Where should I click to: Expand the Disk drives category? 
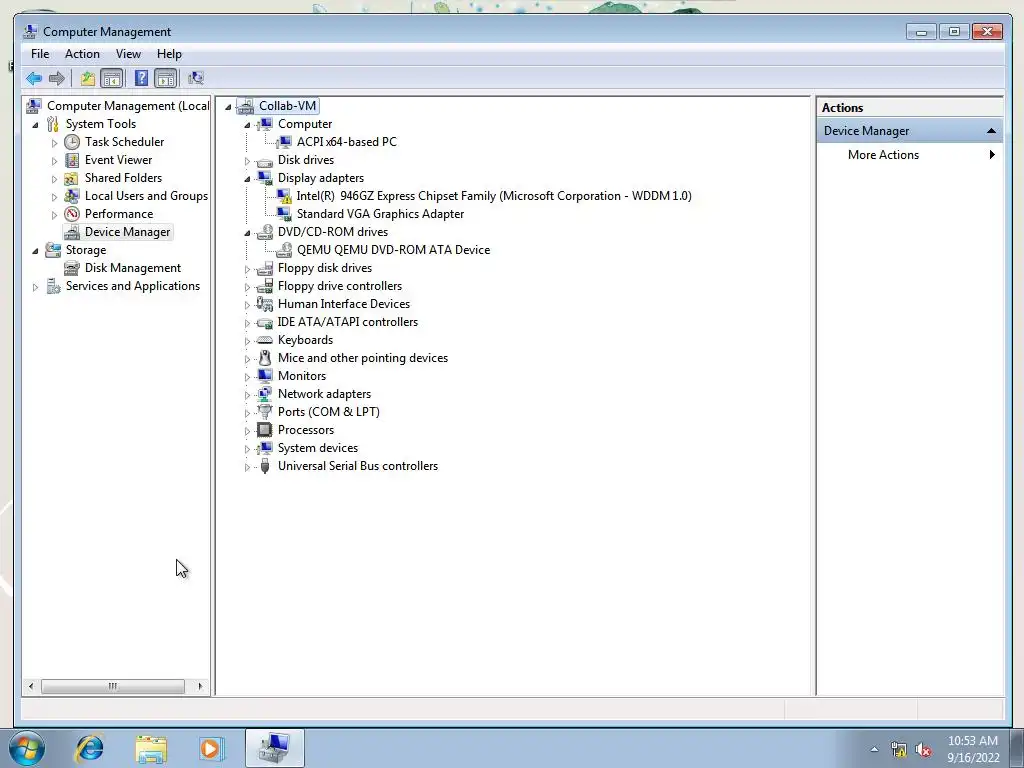click(247, 161)
